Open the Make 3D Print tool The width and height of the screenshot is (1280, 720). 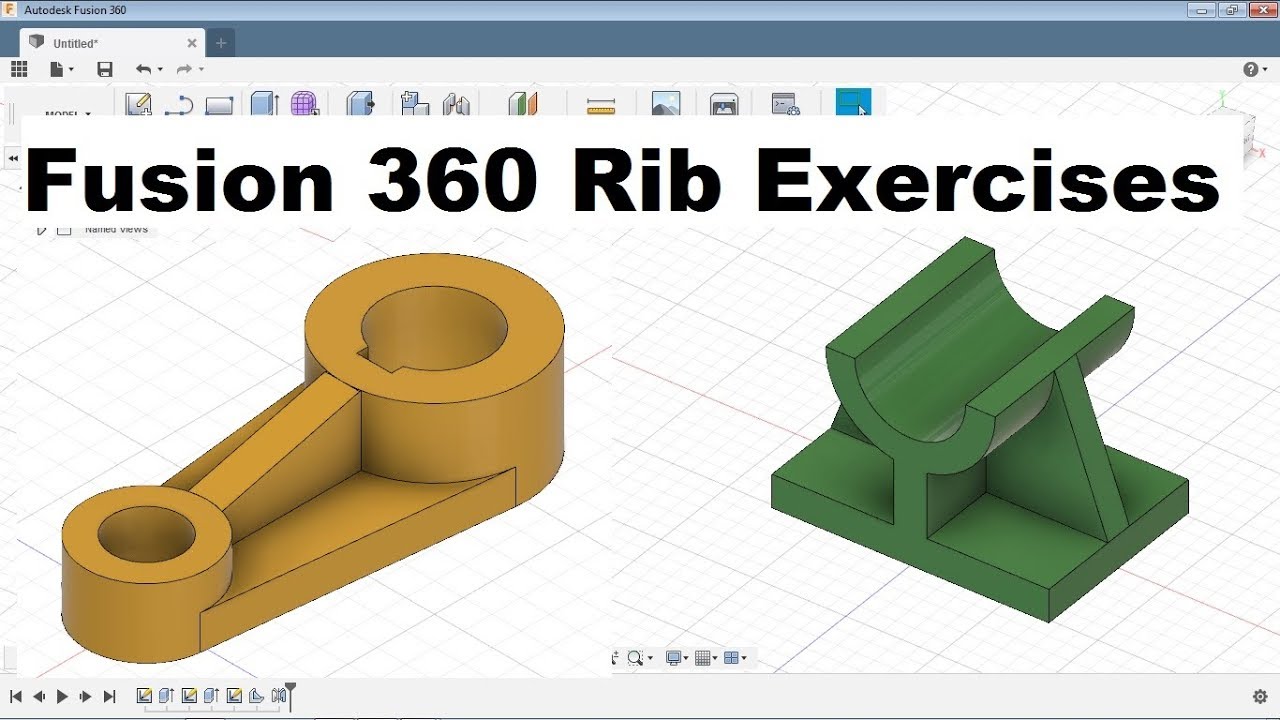click(724, 104)
